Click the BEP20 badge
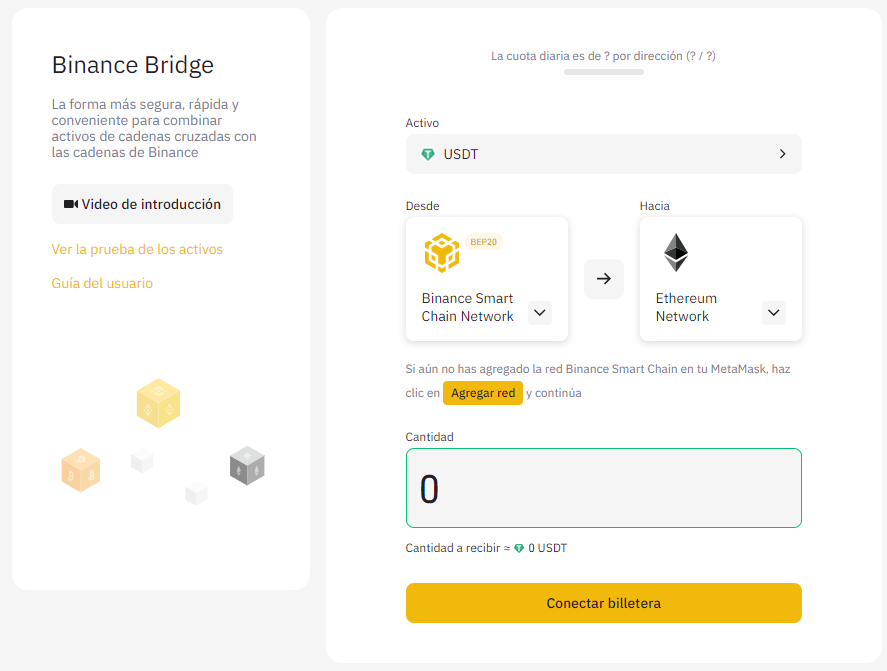Screen dimensions: 887x671 [484, 242]
